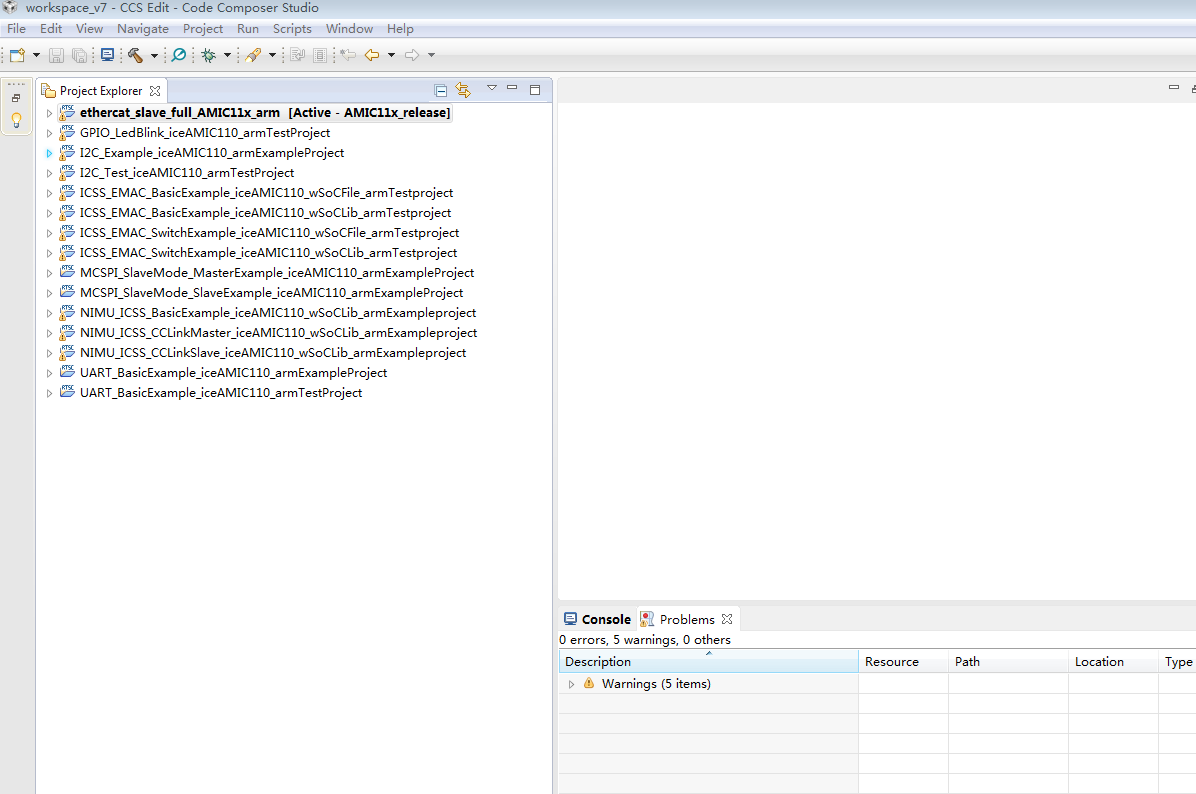Select NIMU_ICSS_CCLinkSlave project
Screen dimensions: 1196x794
[x=273, y=352]
